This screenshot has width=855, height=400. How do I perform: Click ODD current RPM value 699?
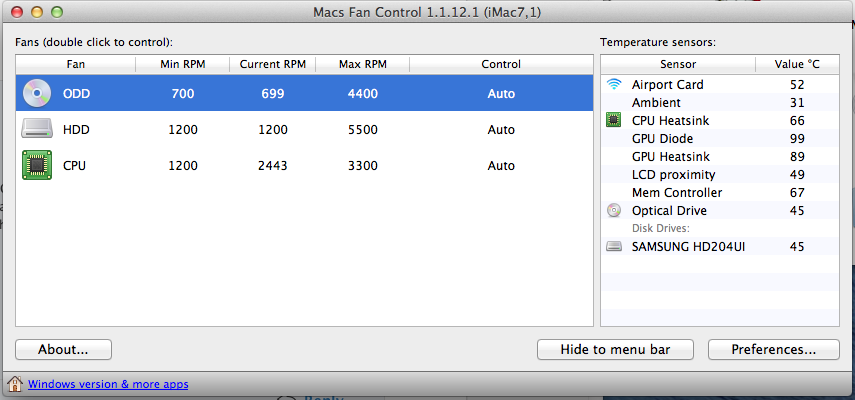tap(273, 94)
